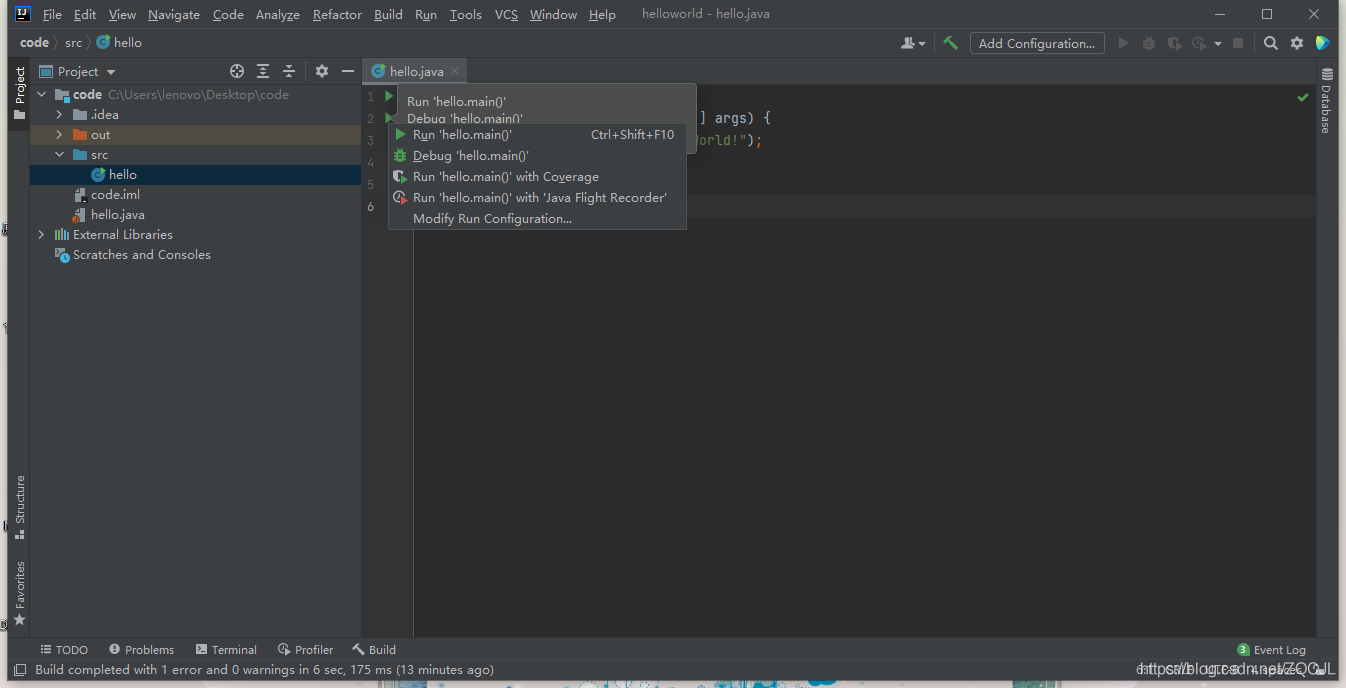
Task: Expand the out folder
Action: pyautogui.click(x=60, y=134)
